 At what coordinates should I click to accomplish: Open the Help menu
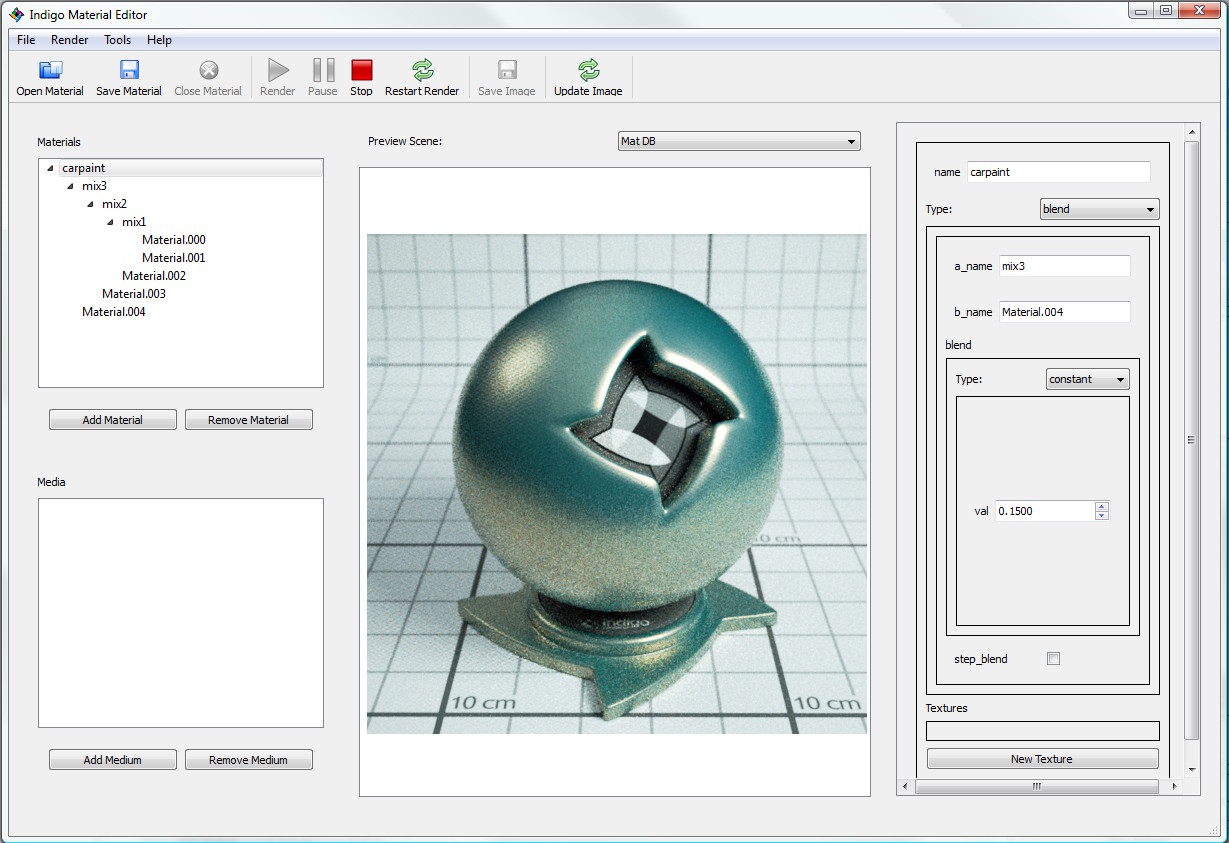click(159, 40)
